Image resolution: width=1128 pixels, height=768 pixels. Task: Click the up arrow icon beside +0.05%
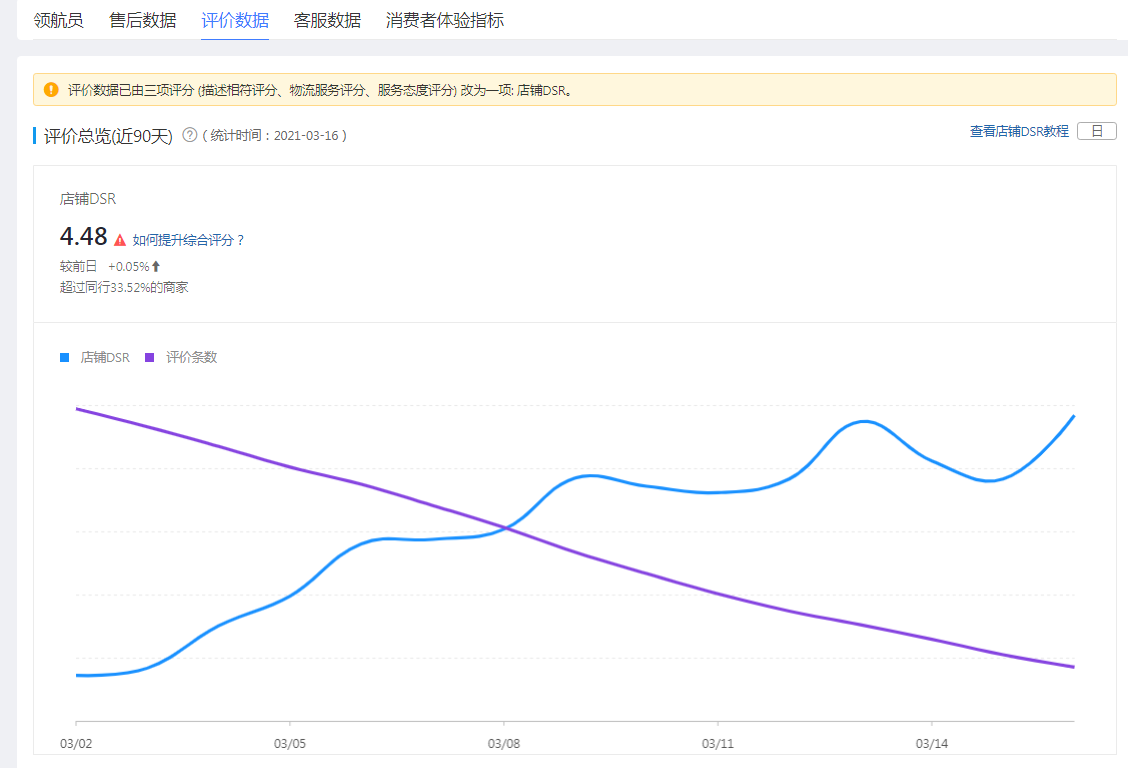[156, 267]
